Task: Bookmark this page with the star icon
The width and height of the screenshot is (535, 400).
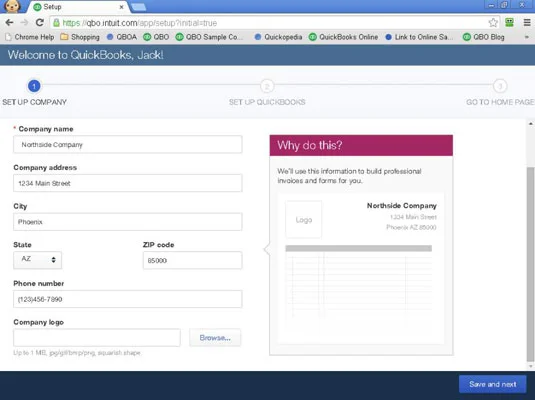Action: pos(493,23)
